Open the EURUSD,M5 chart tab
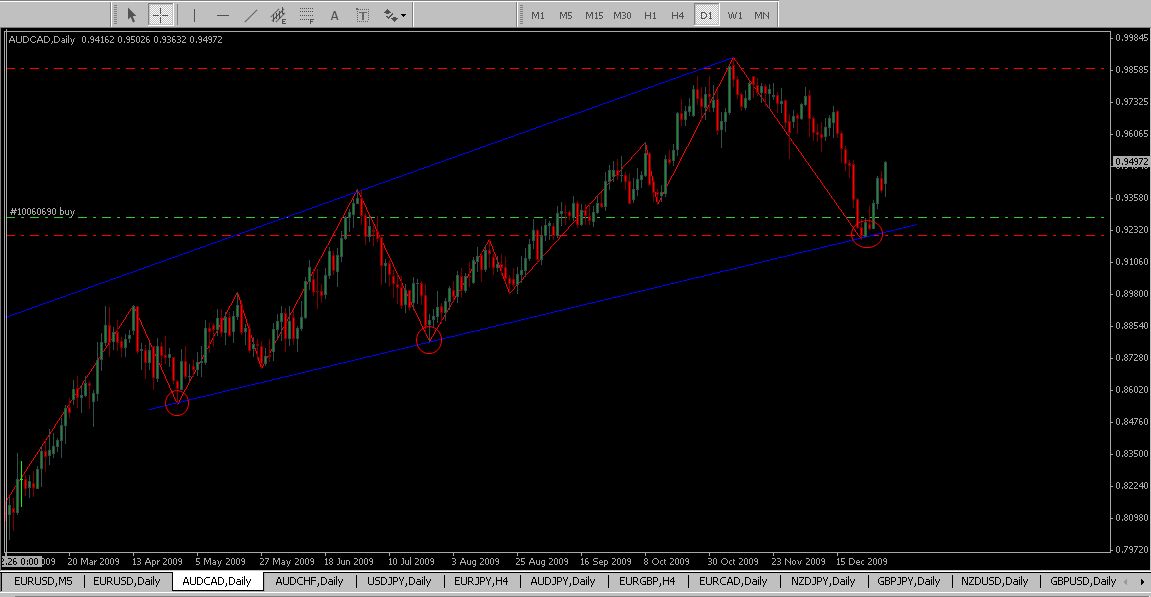The width and height of the screenshot is (1151, 597). coord(43,581)
